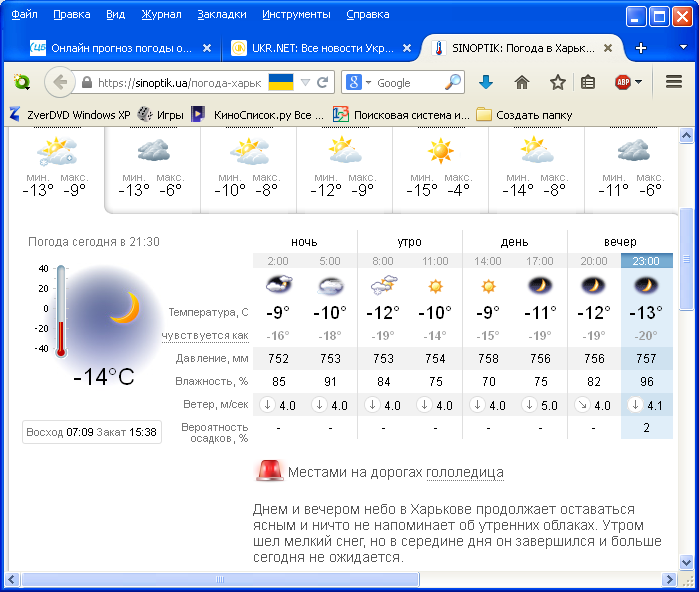Expand the URL bar history dropdown
The width and height of the screenshot is (699, 592).
point(306,82)
